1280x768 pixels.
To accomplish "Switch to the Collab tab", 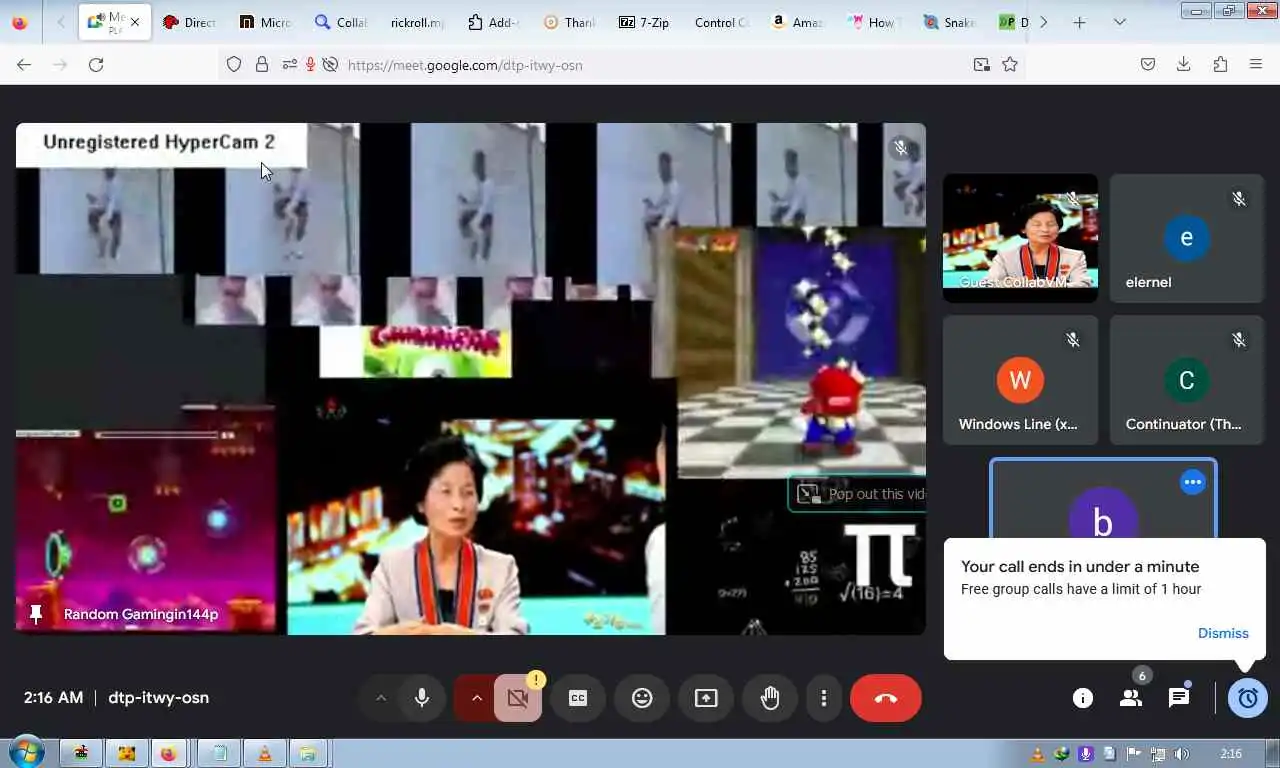I will pyautogui.click(x=341, y=22).
